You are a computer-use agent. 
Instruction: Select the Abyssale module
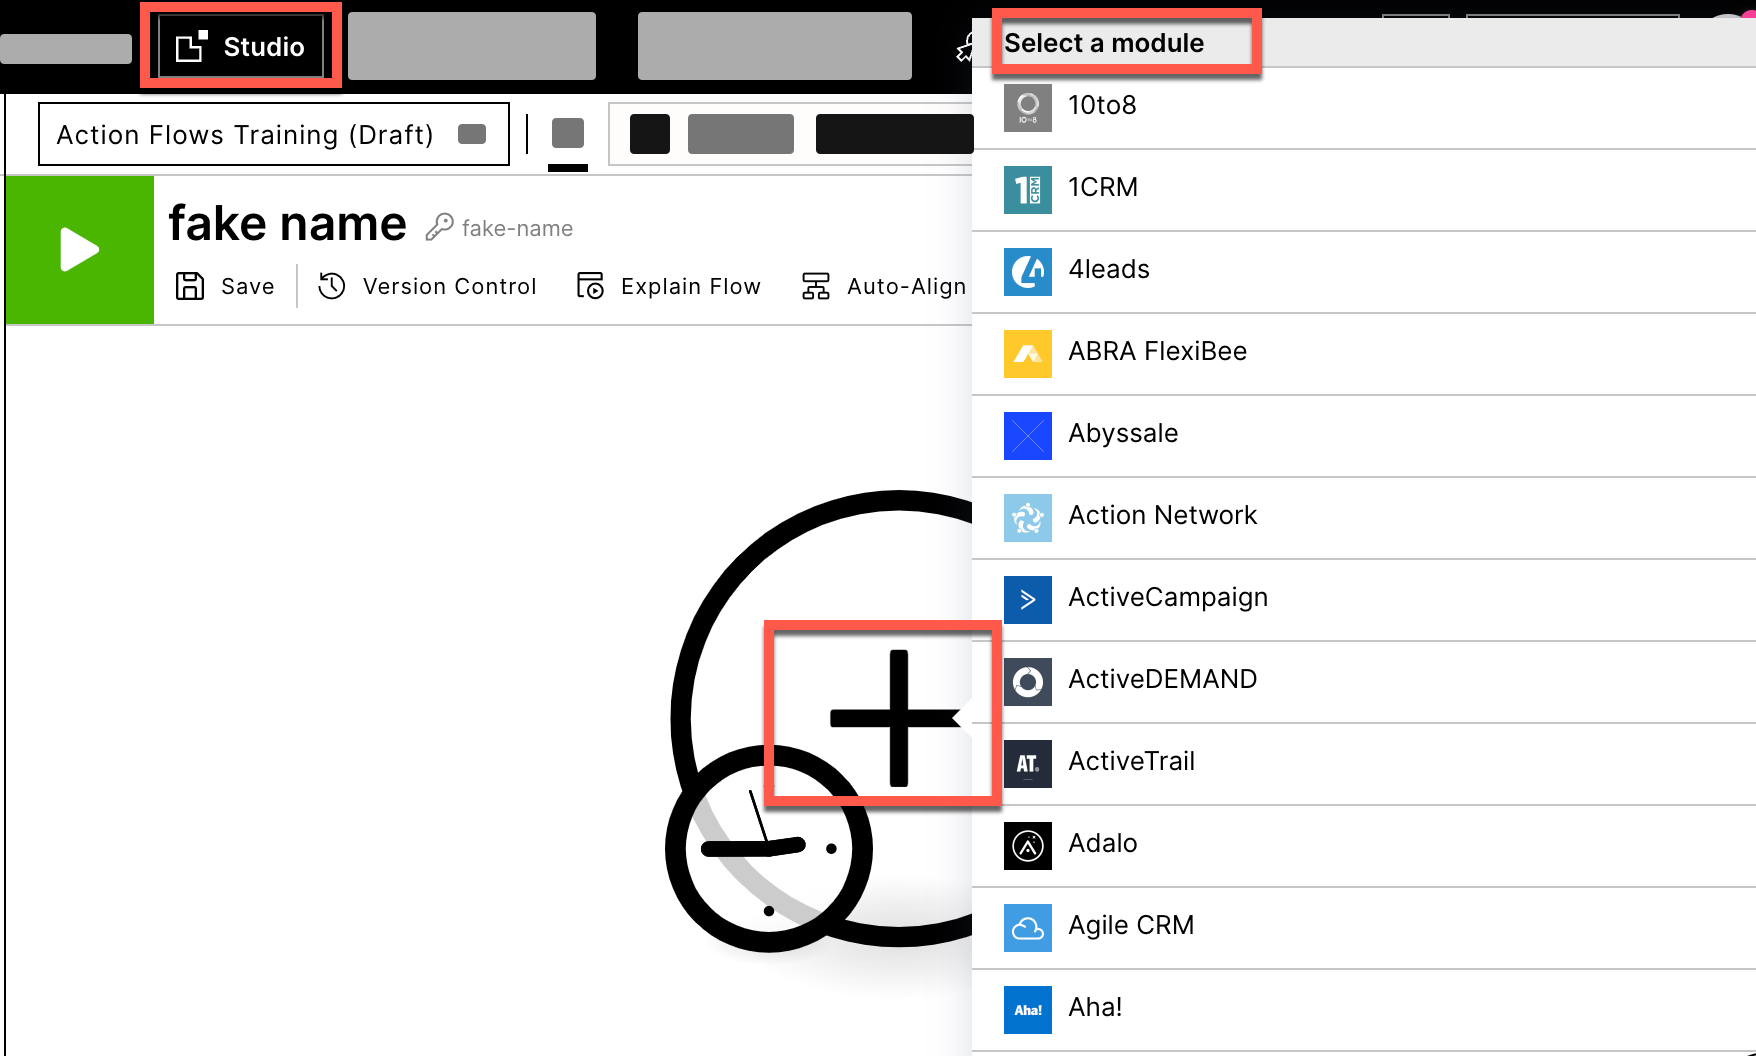1364,434
